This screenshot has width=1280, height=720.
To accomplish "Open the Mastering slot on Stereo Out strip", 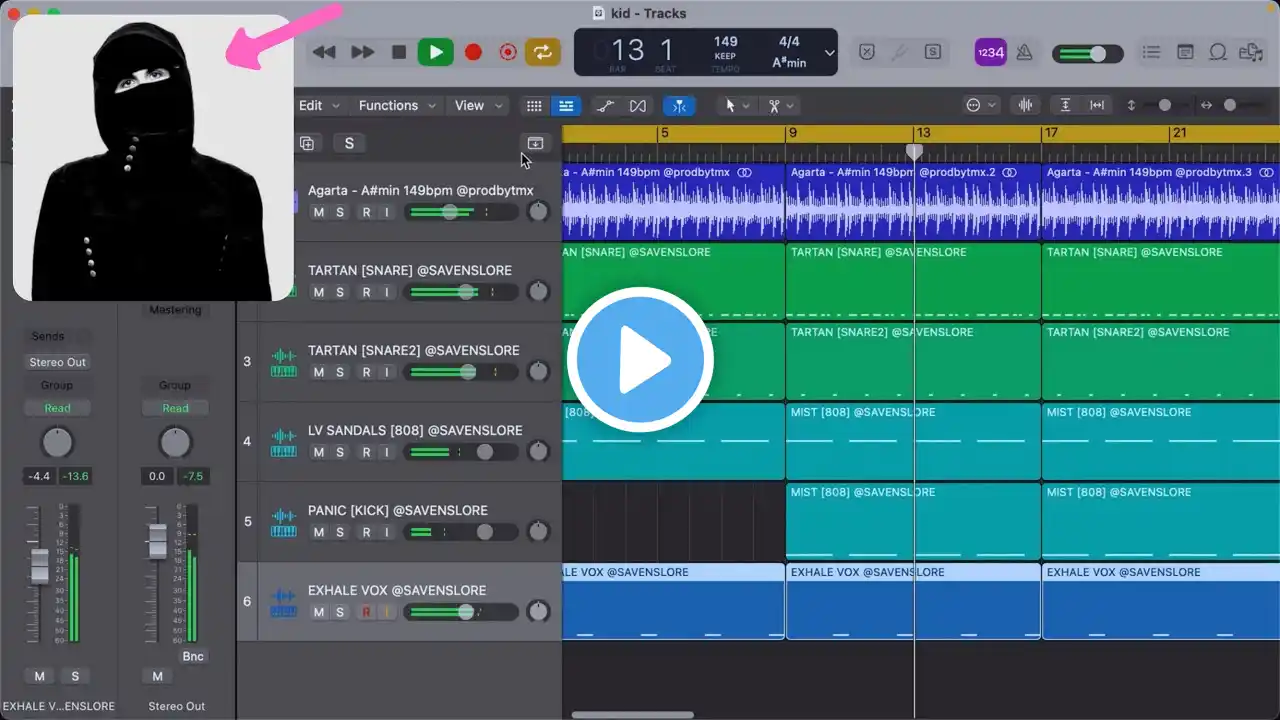I will pos(175,310).
